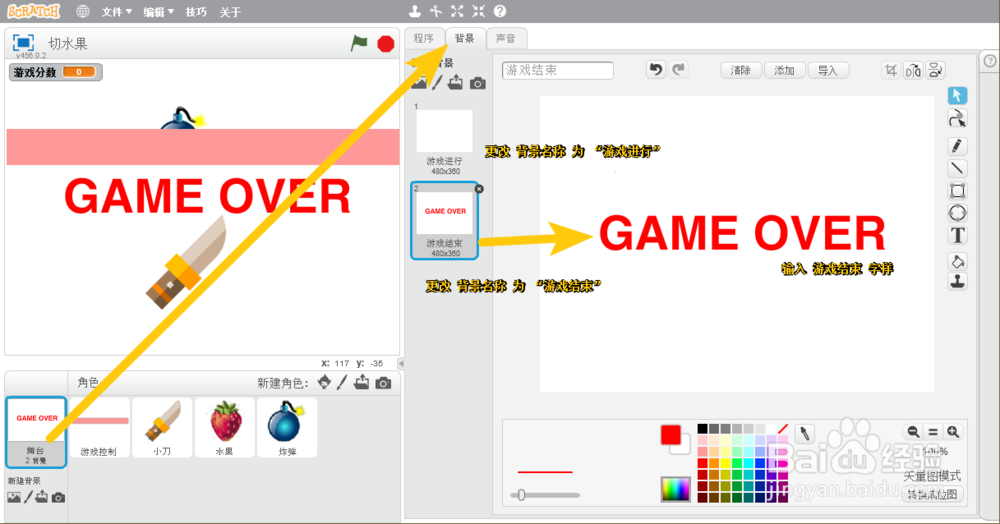Select the 炸弹 bomb sprite
The image size is (1000, 524).
287,428
